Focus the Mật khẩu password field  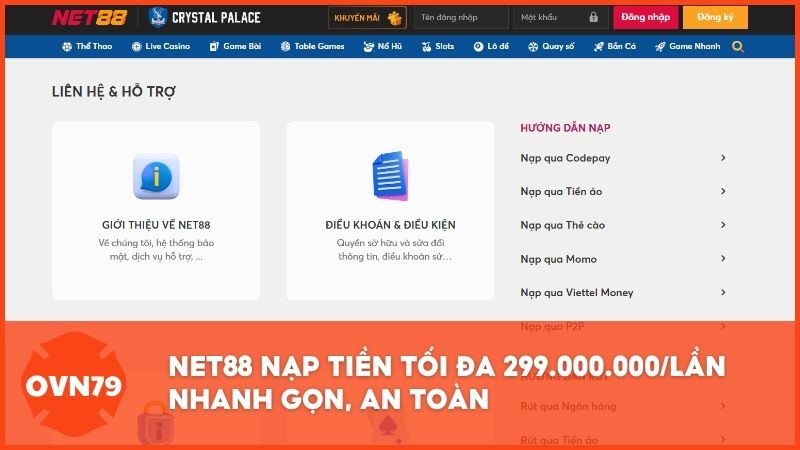pyautogui.click(x=560, y=17)
